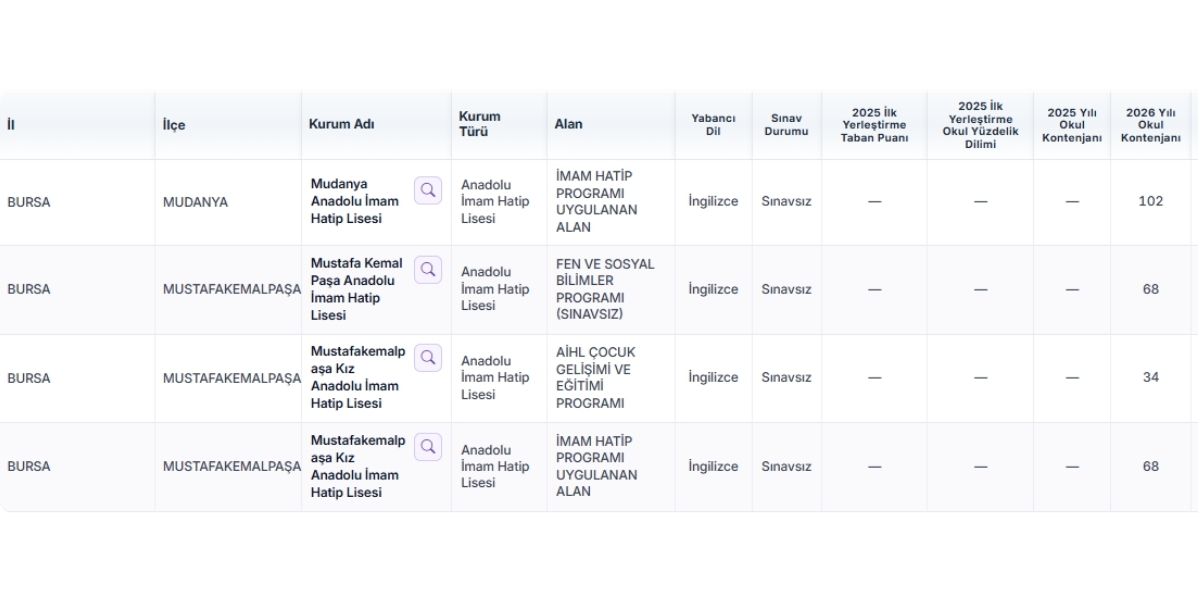Screen dimensions: 1200x600
Task: Select the MUDANYA district cell
Action: pos(195,202)
